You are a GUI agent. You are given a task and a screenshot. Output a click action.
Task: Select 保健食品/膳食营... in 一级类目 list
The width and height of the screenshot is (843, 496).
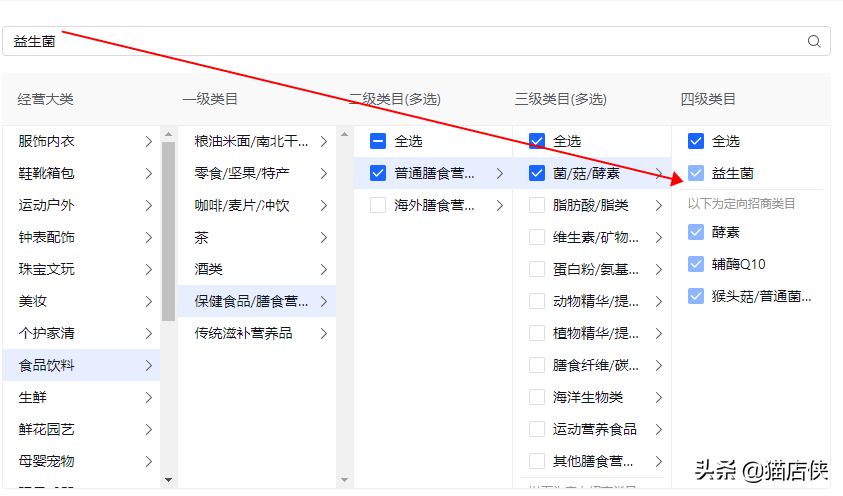(257, 301)
